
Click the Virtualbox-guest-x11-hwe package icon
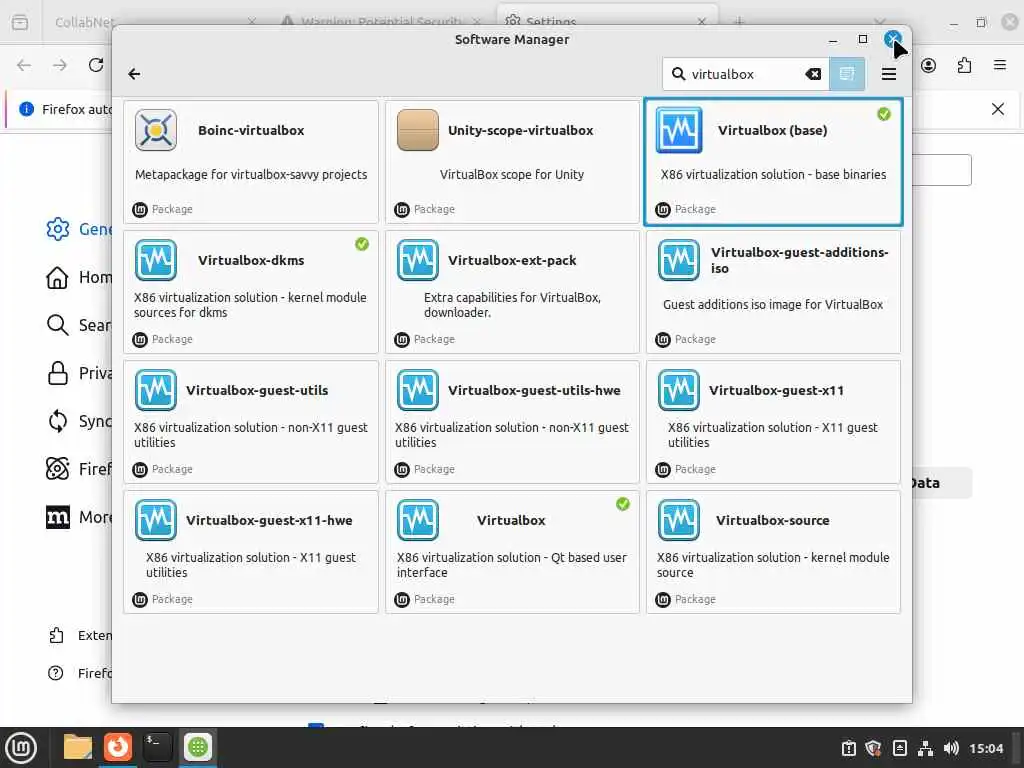click(155, 520)
